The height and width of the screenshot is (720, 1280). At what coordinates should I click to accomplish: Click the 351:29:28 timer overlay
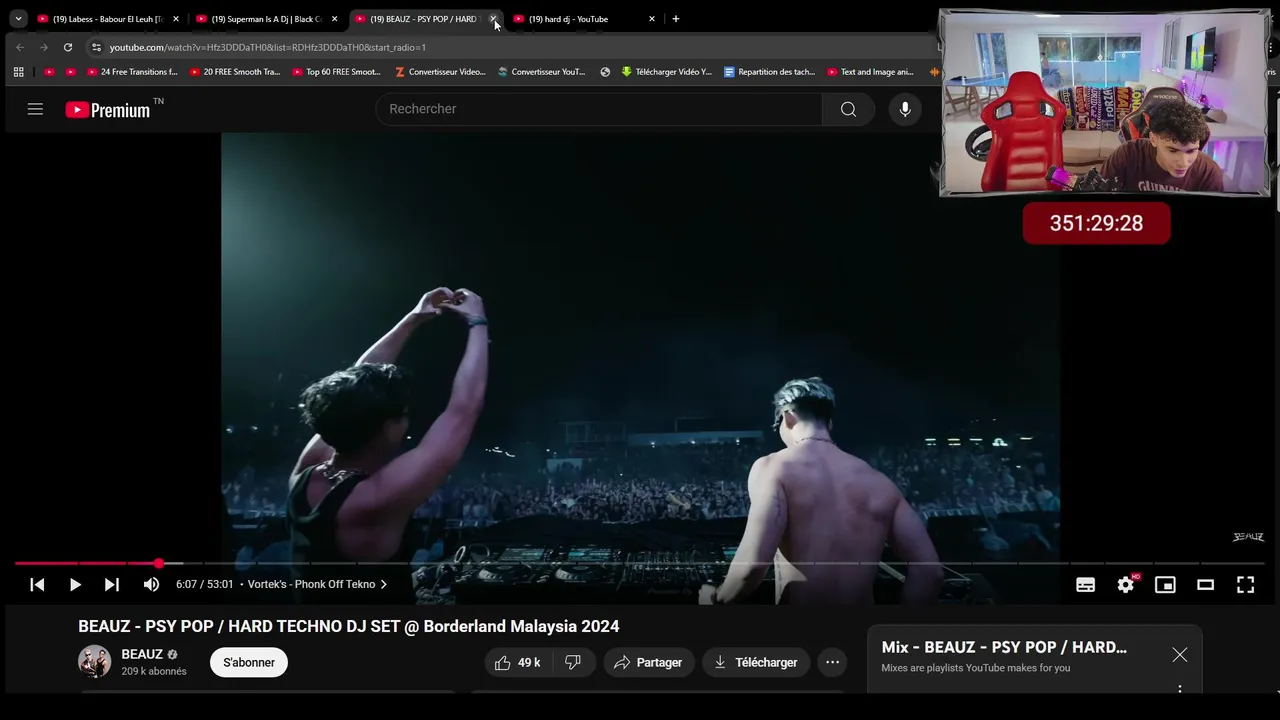1096,224
